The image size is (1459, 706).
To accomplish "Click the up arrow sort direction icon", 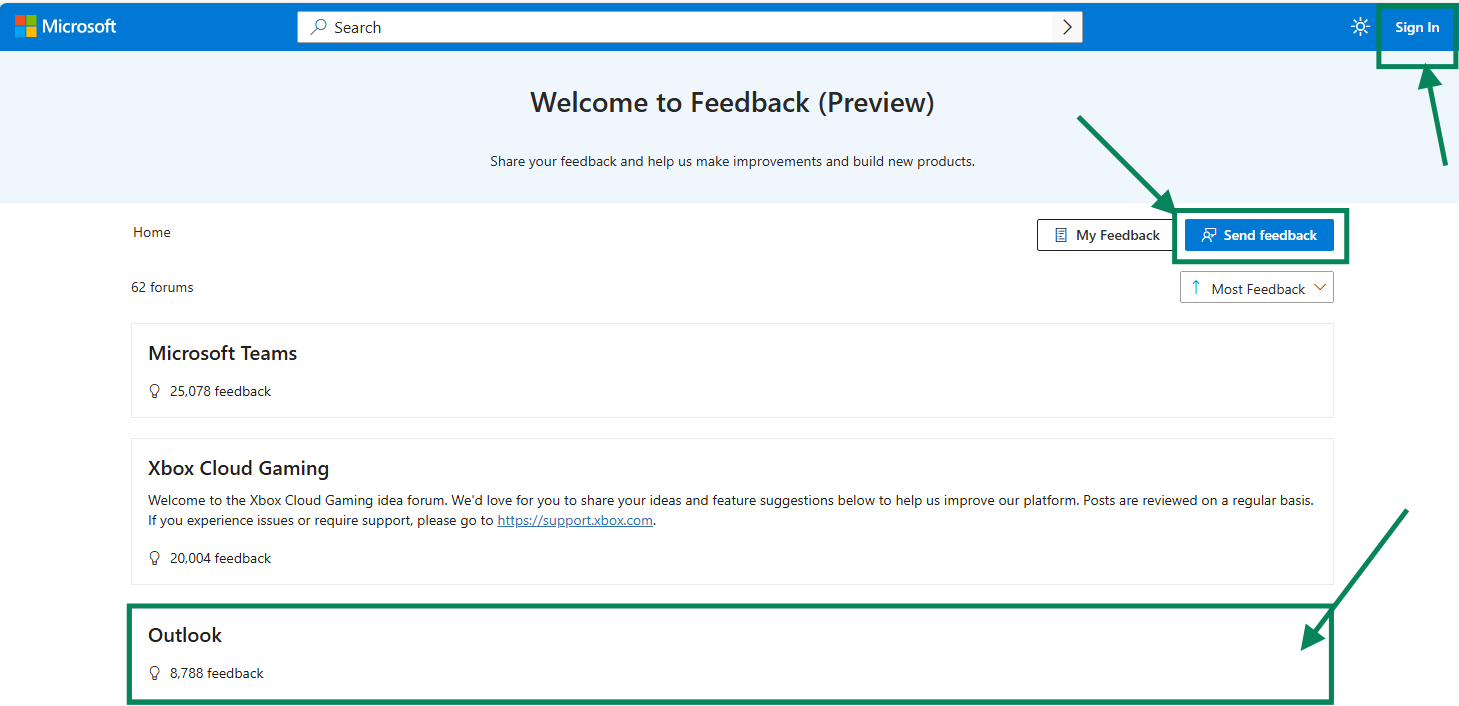I will point(1196,287).
